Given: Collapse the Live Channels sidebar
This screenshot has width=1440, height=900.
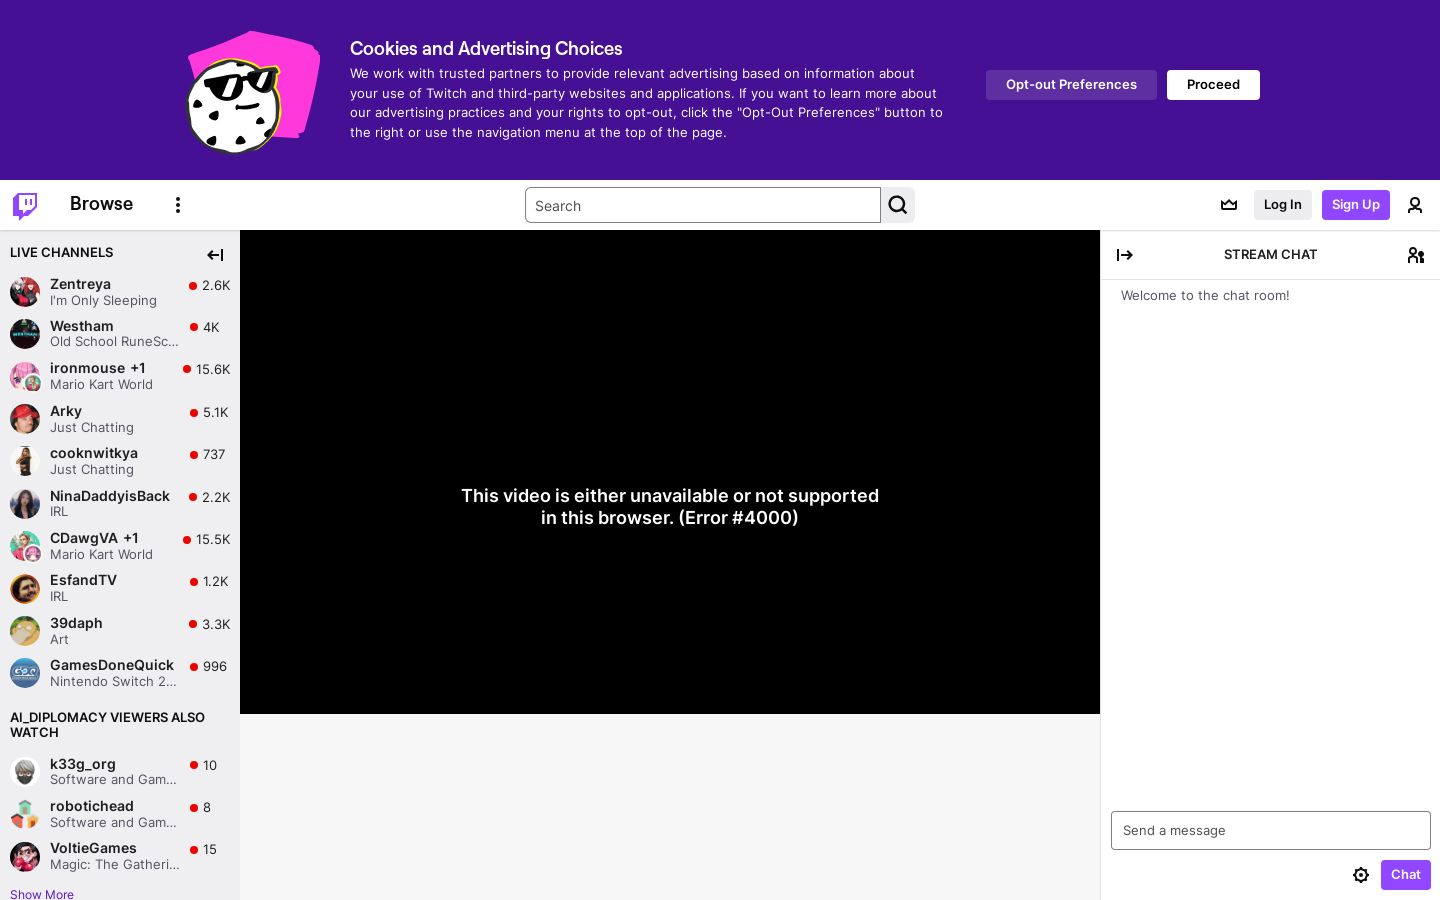Looking at the screenshot, I should point(215,255).
